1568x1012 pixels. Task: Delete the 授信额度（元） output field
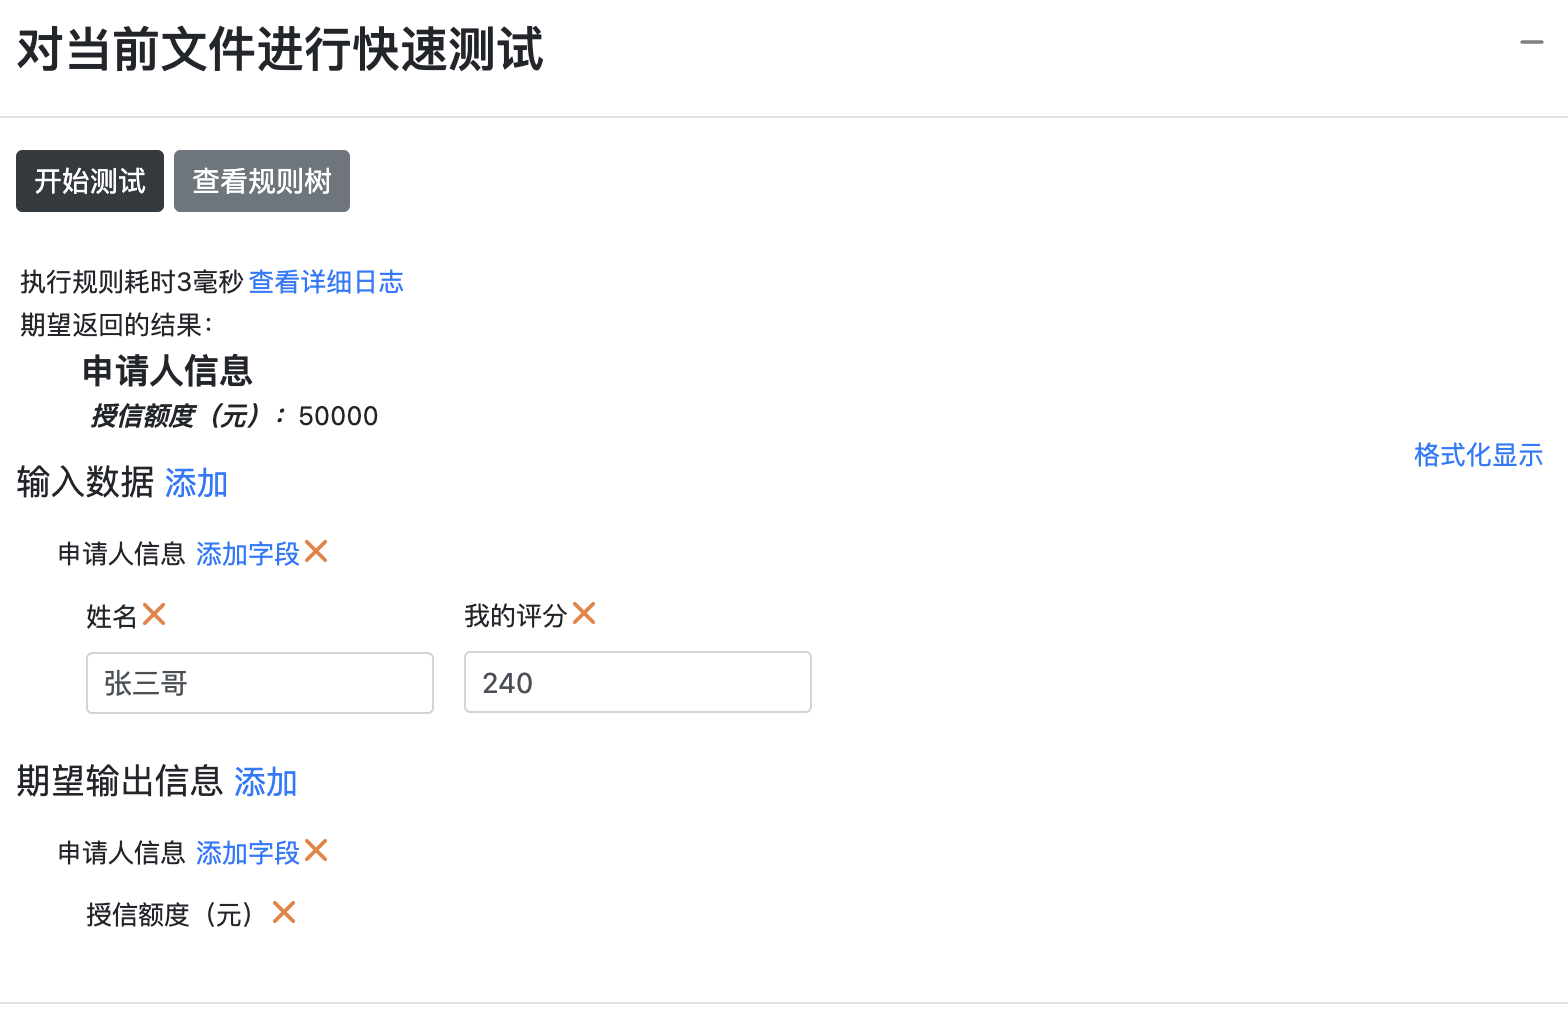pos(284,912)
